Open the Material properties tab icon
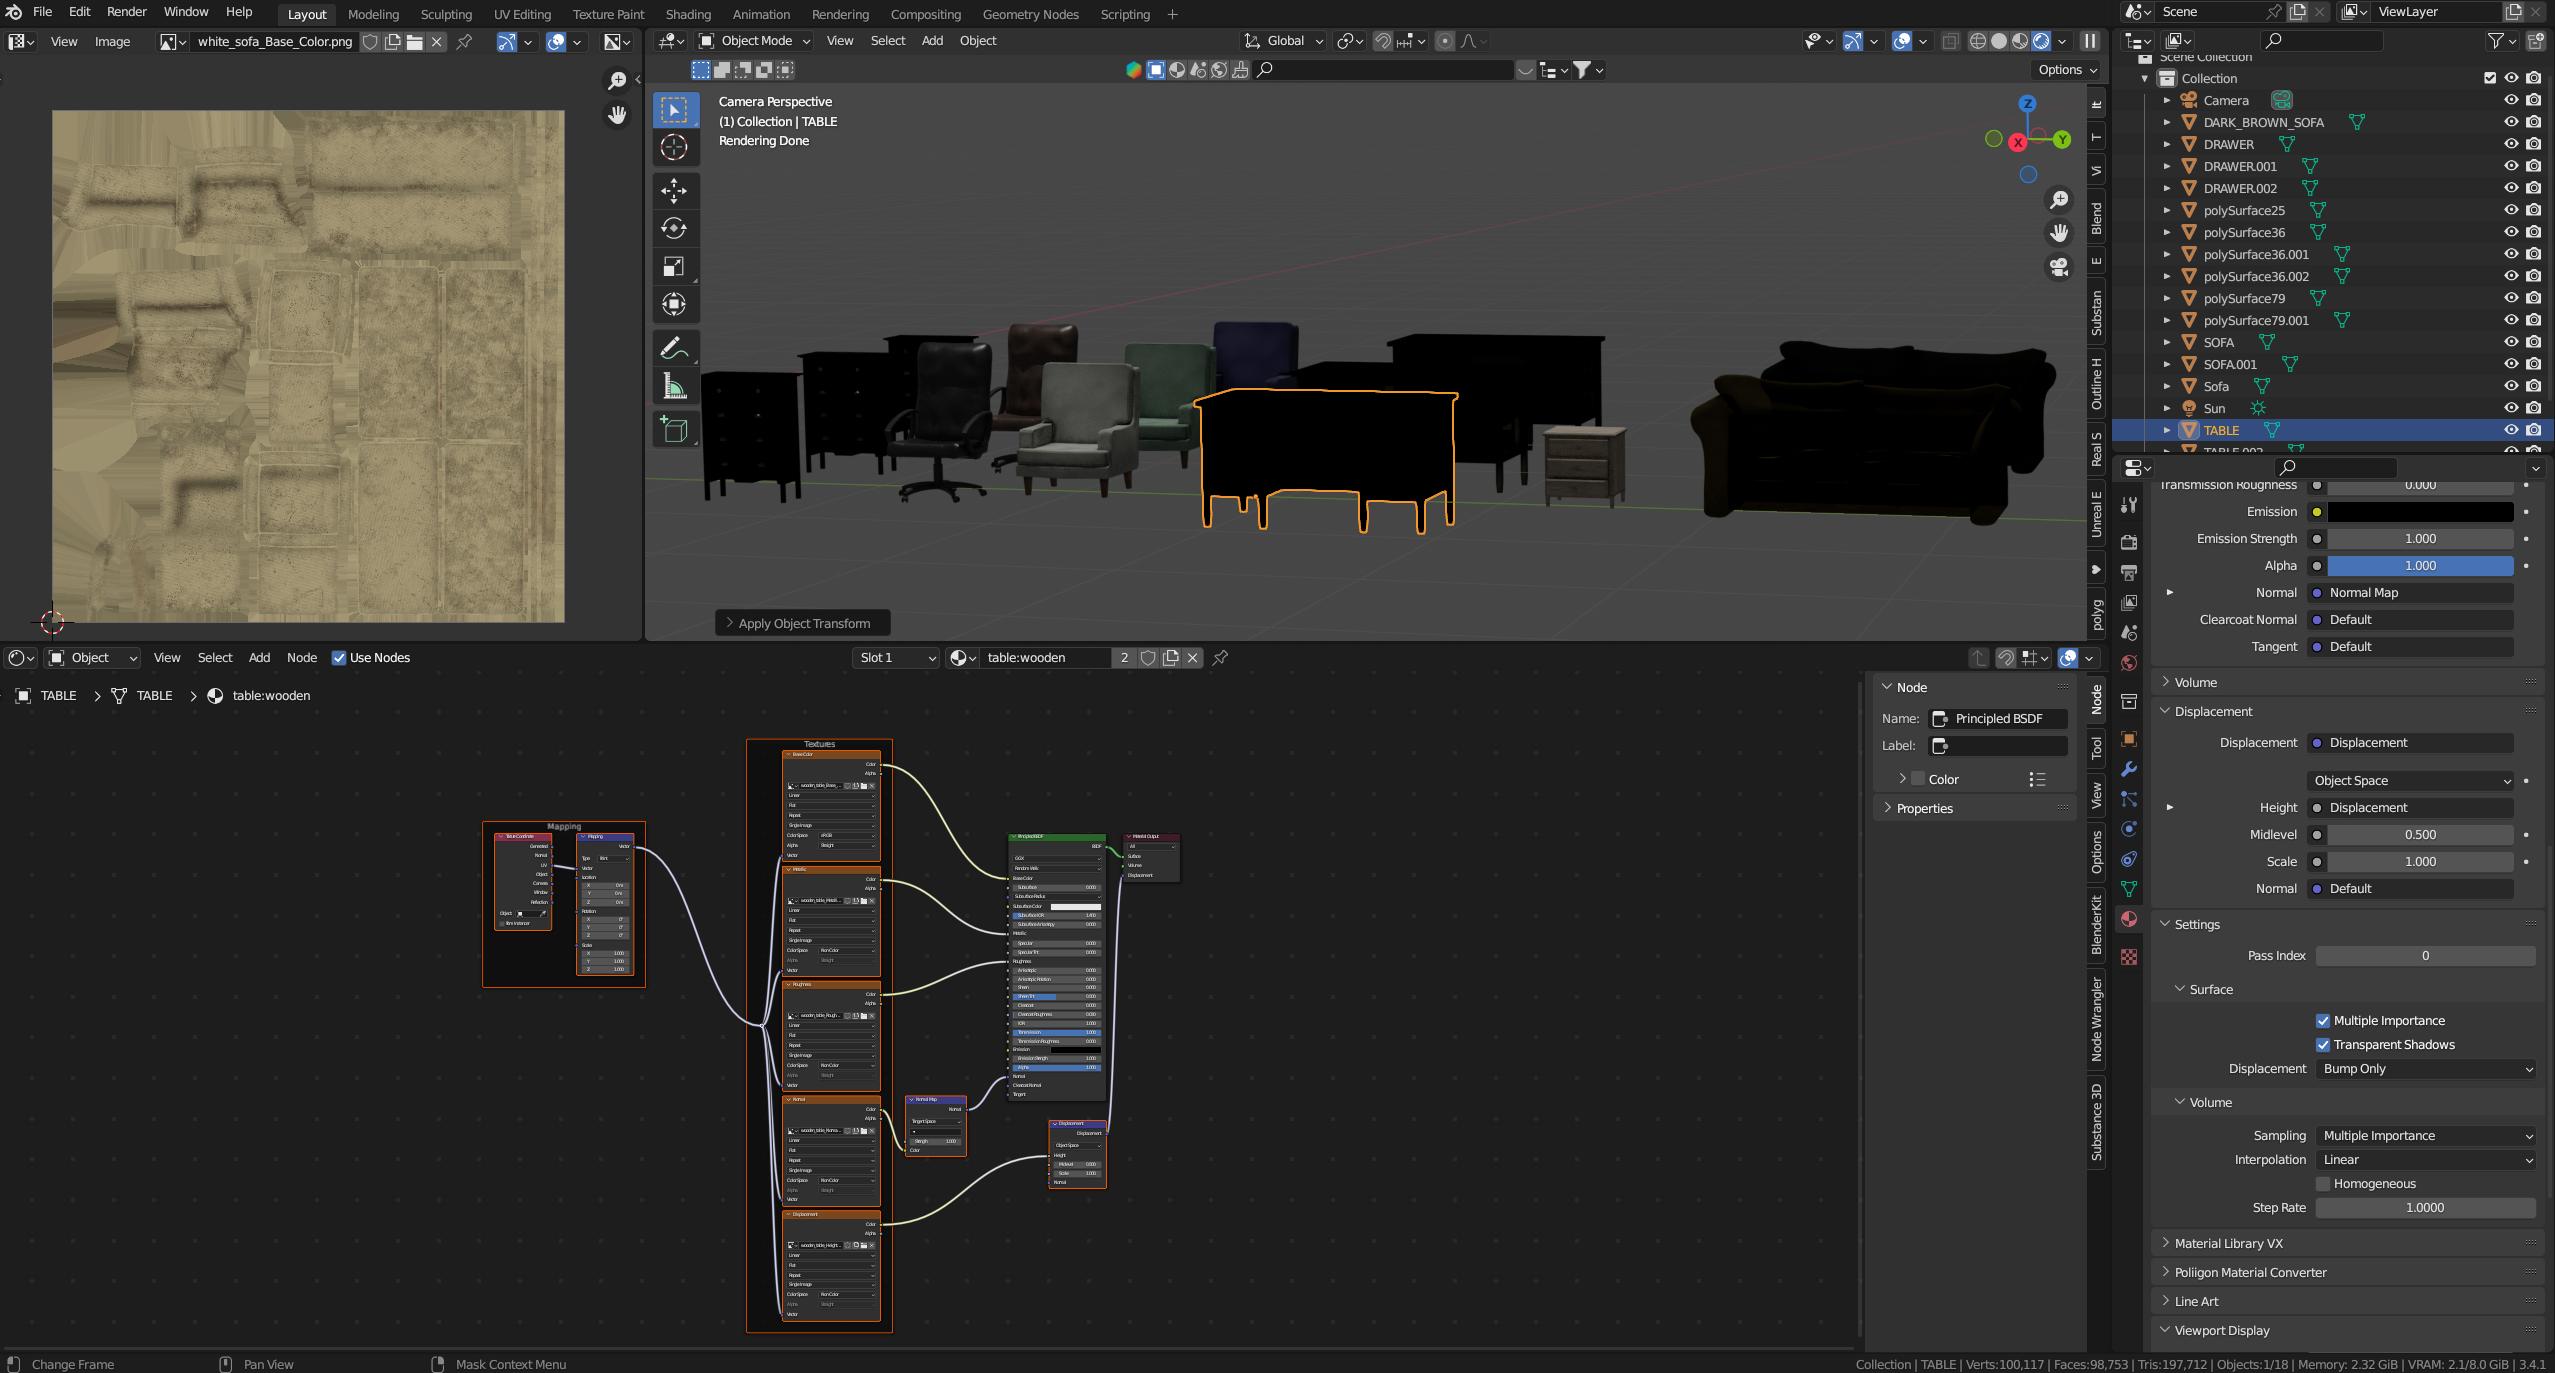2555x1373 pixels. 2129,919
